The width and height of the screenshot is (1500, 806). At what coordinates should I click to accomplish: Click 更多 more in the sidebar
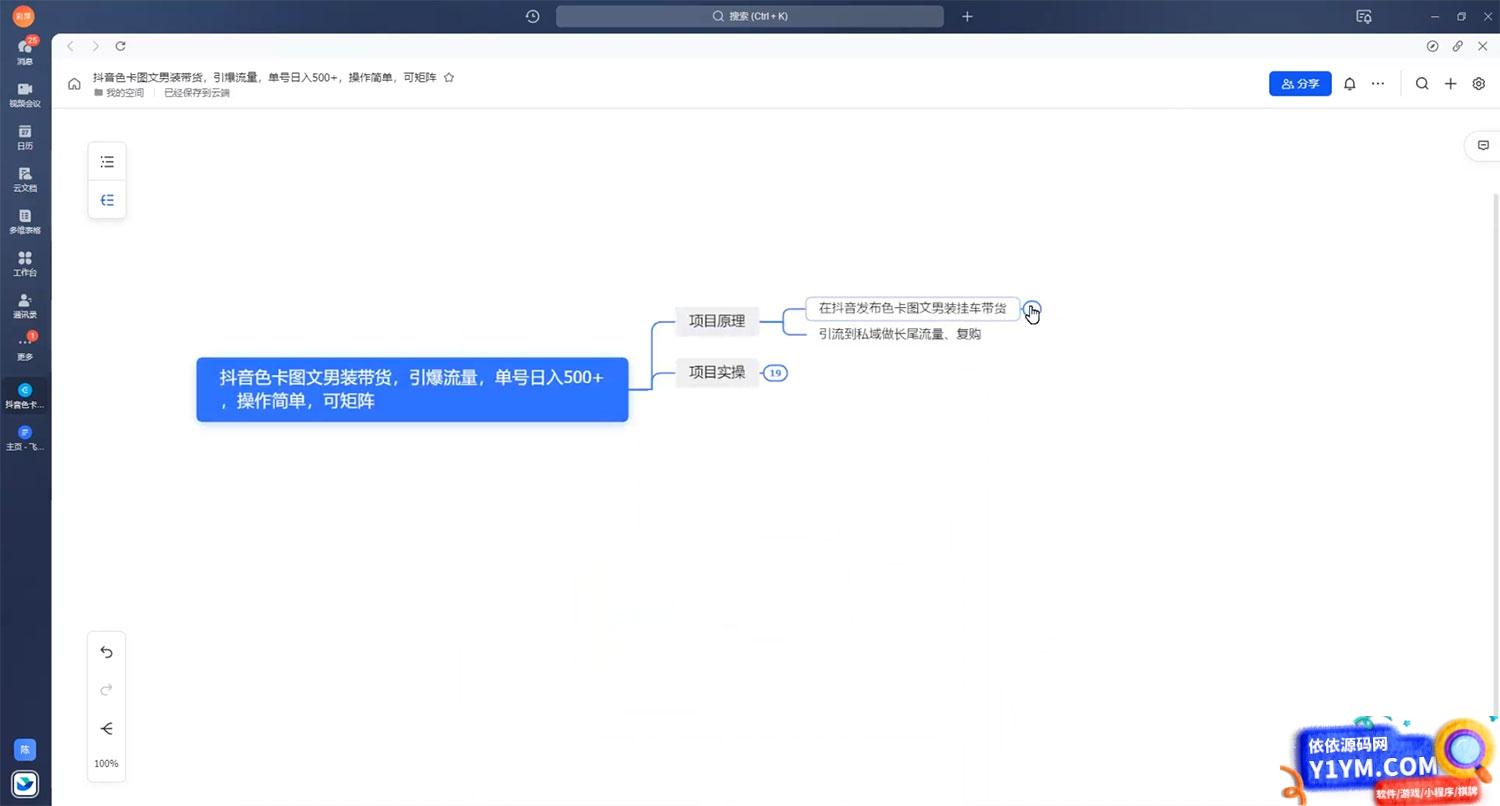(25, 348)
